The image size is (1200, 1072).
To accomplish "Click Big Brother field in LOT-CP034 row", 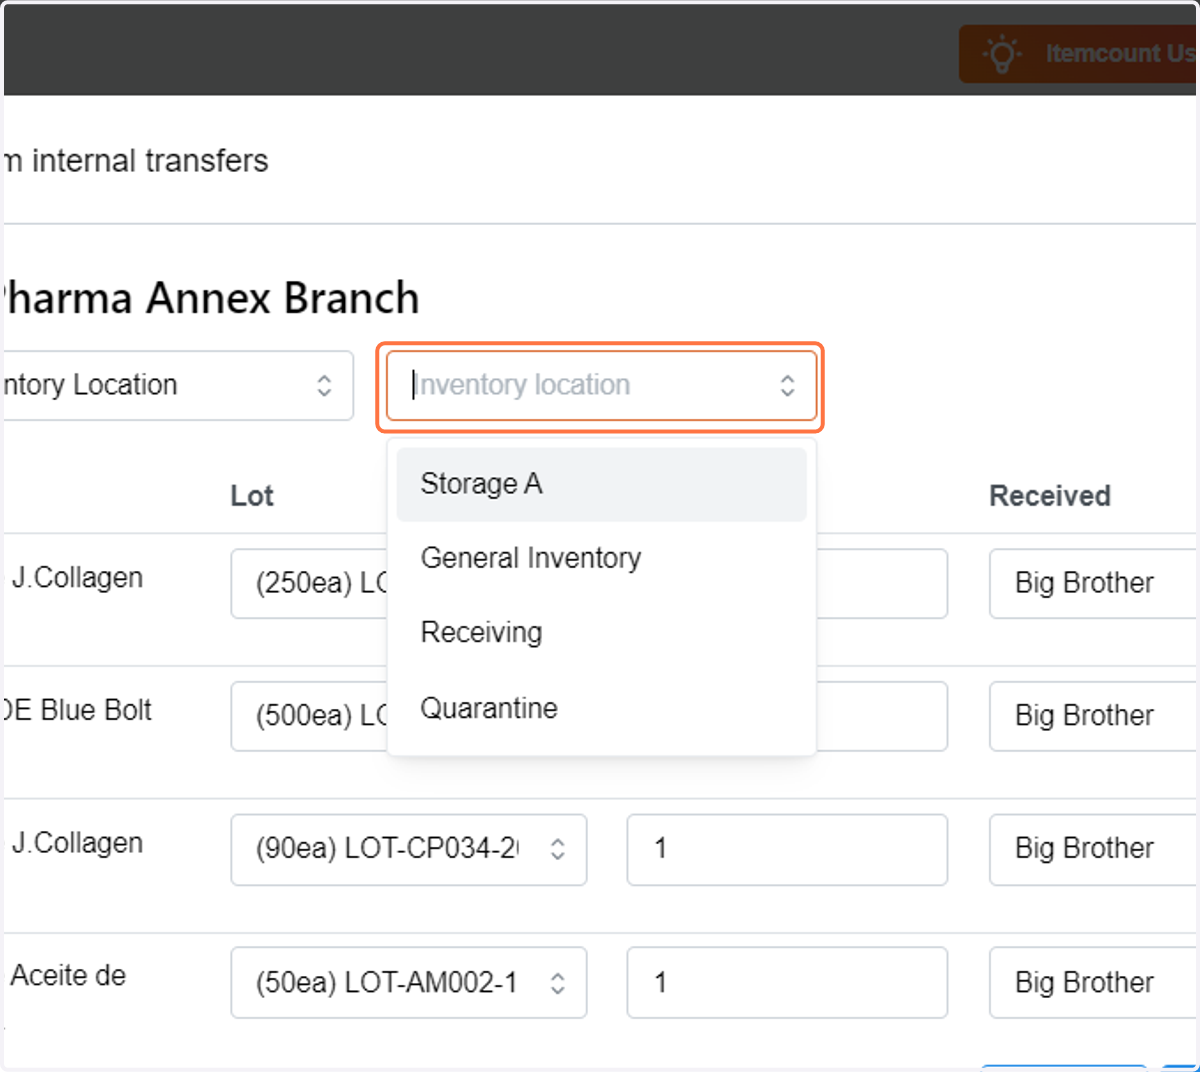I will click(x=1094, y=849).
